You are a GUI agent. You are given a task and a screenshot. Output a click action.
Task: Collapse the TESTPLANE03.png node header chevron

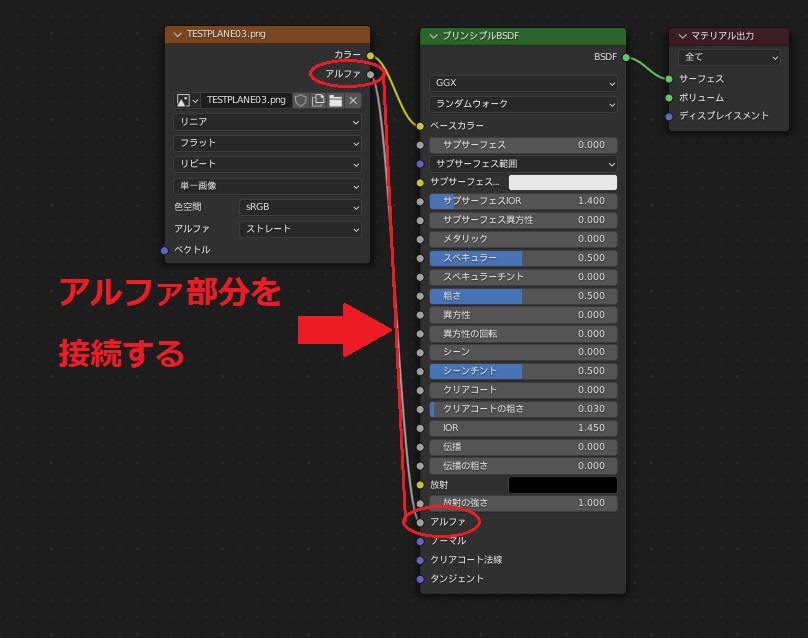pyautogui.click(x=177, y=35)
